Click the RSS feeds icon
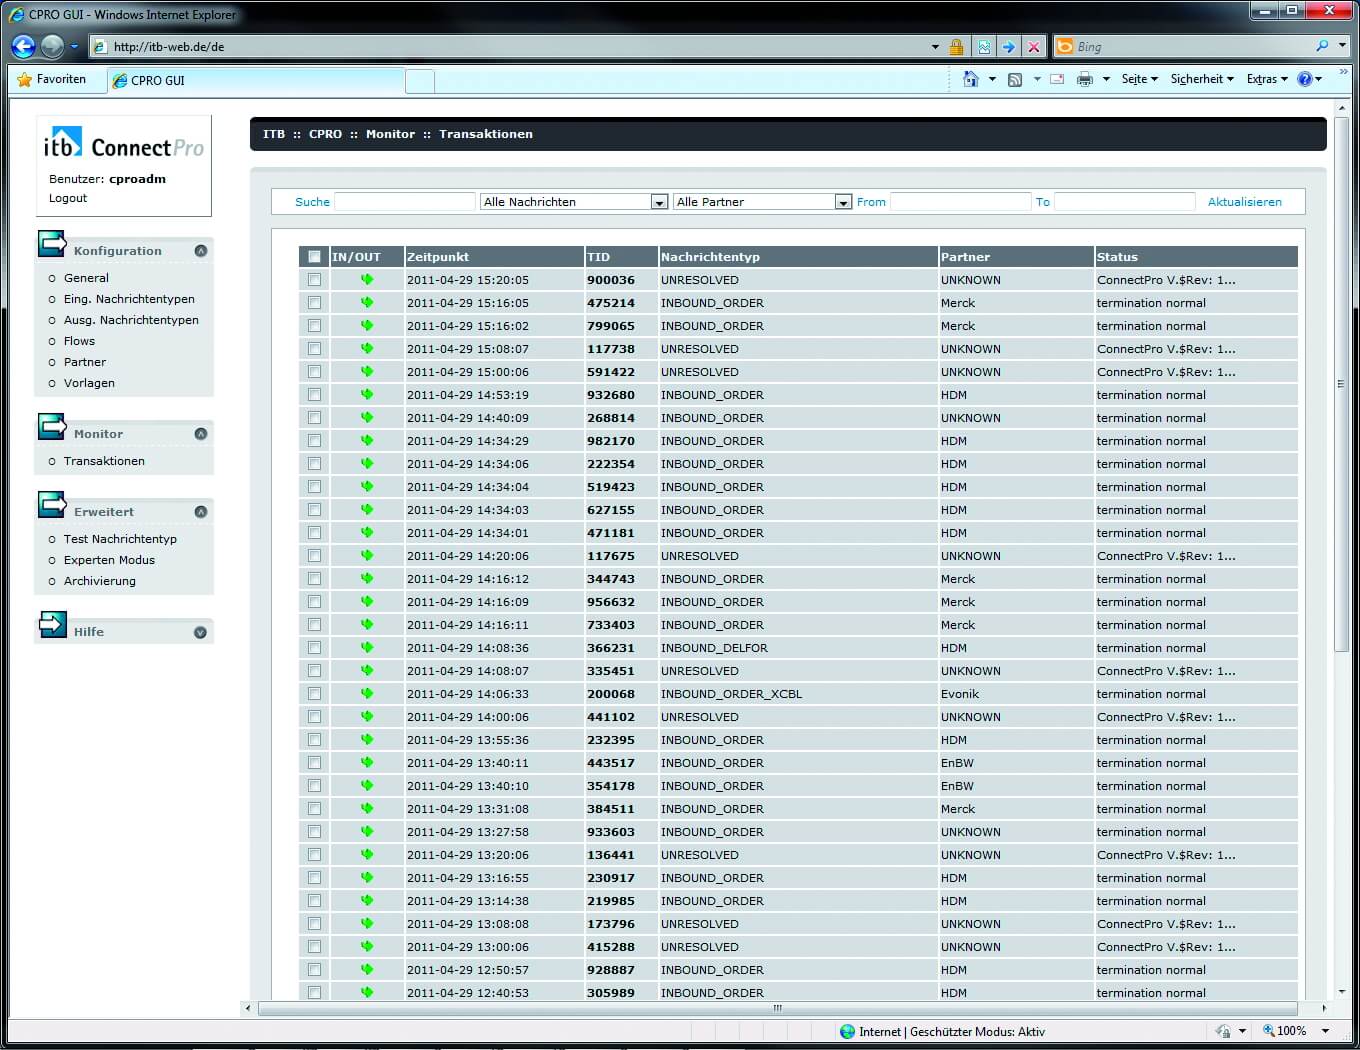The width and height of the screenshot is (1360, 1050). coord(1015,80)
